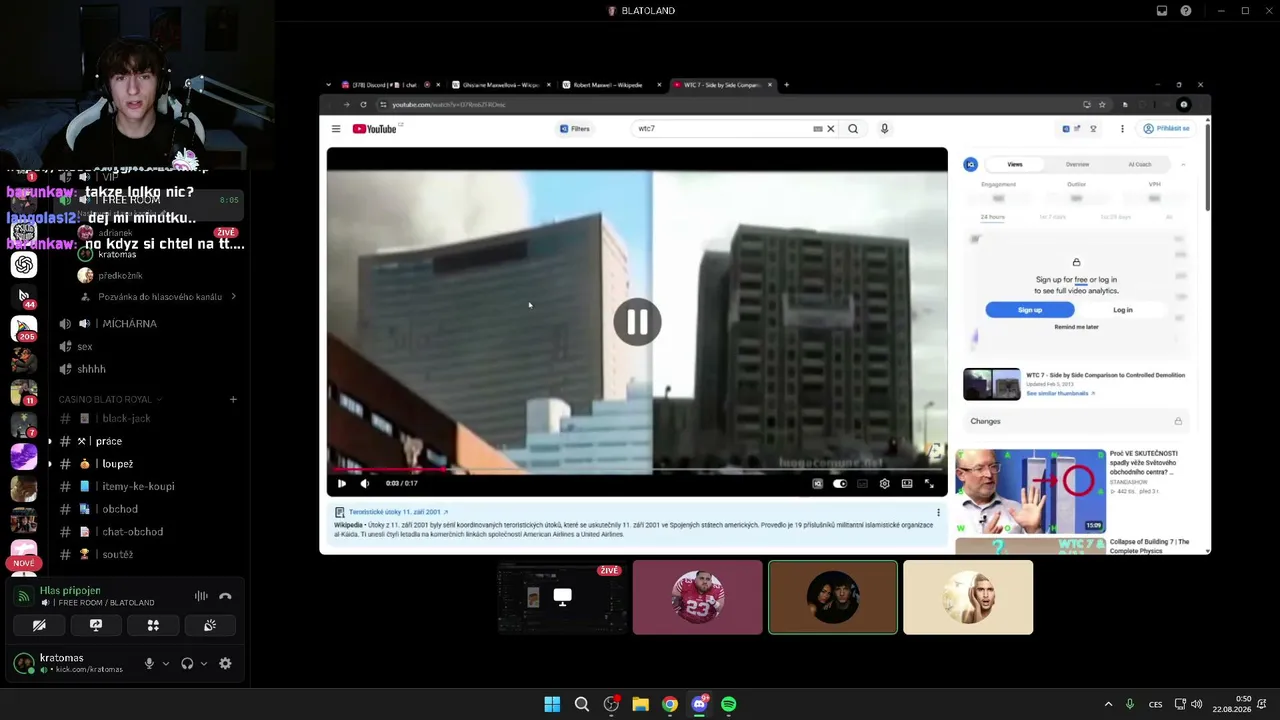
Task: Toggle Discord headphone deafen
Action: pyautogui.click(x=187, y=663)
